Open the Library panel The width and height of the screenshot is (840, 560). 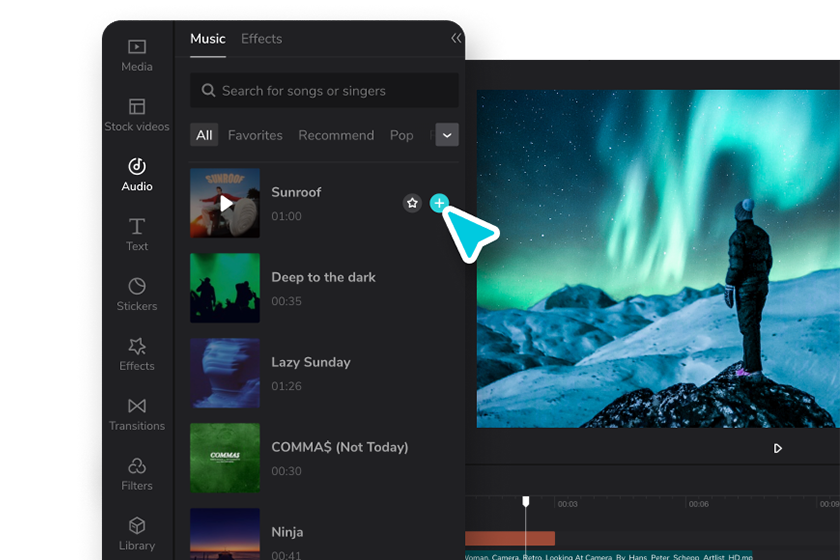click(x=137, y=534)
